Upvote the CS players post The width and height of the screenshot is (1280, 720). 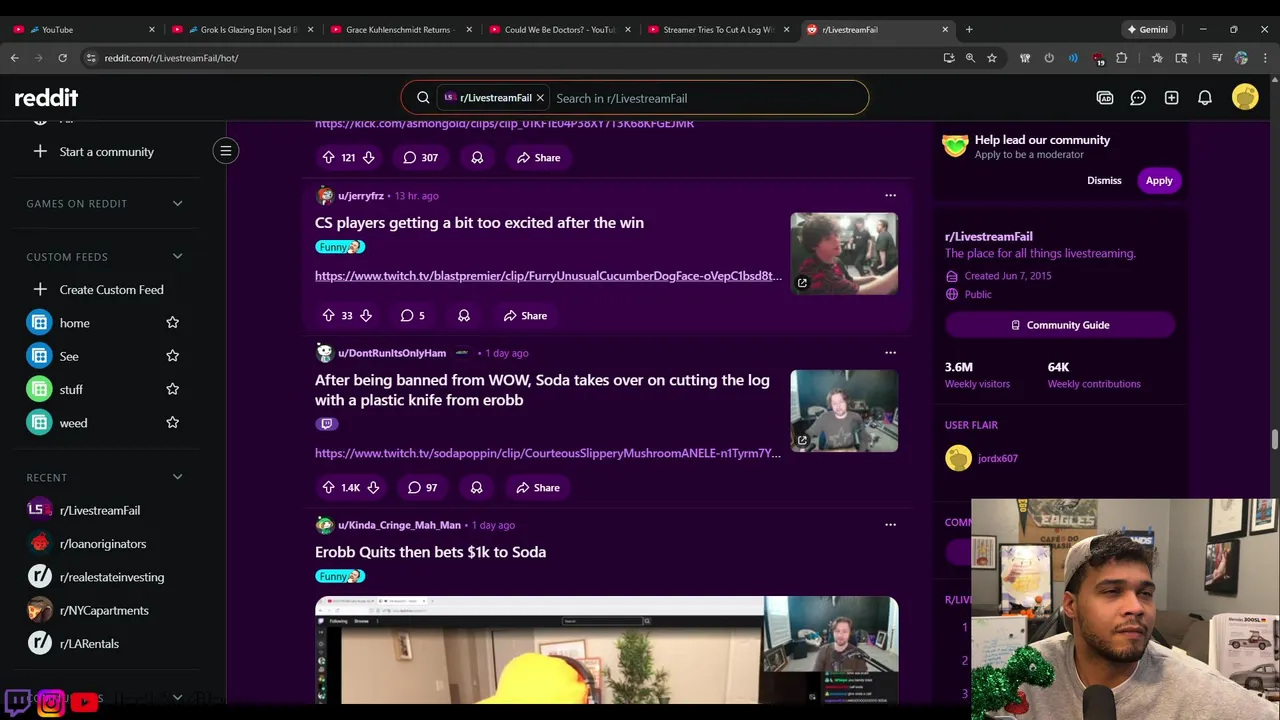point(328,315)
